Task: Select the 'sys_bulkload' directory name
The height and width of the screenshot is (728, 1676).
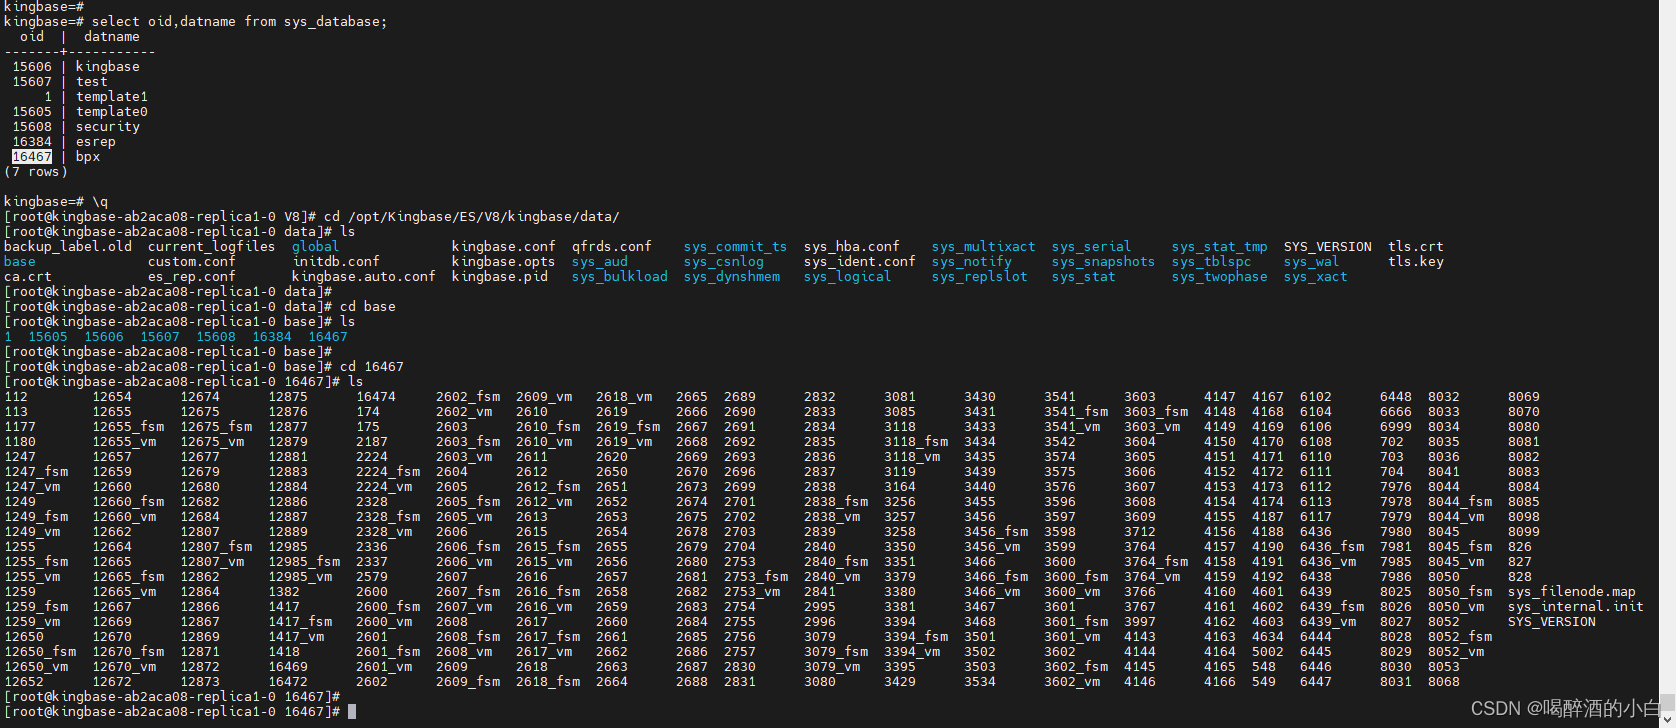Action: [620, 277]
